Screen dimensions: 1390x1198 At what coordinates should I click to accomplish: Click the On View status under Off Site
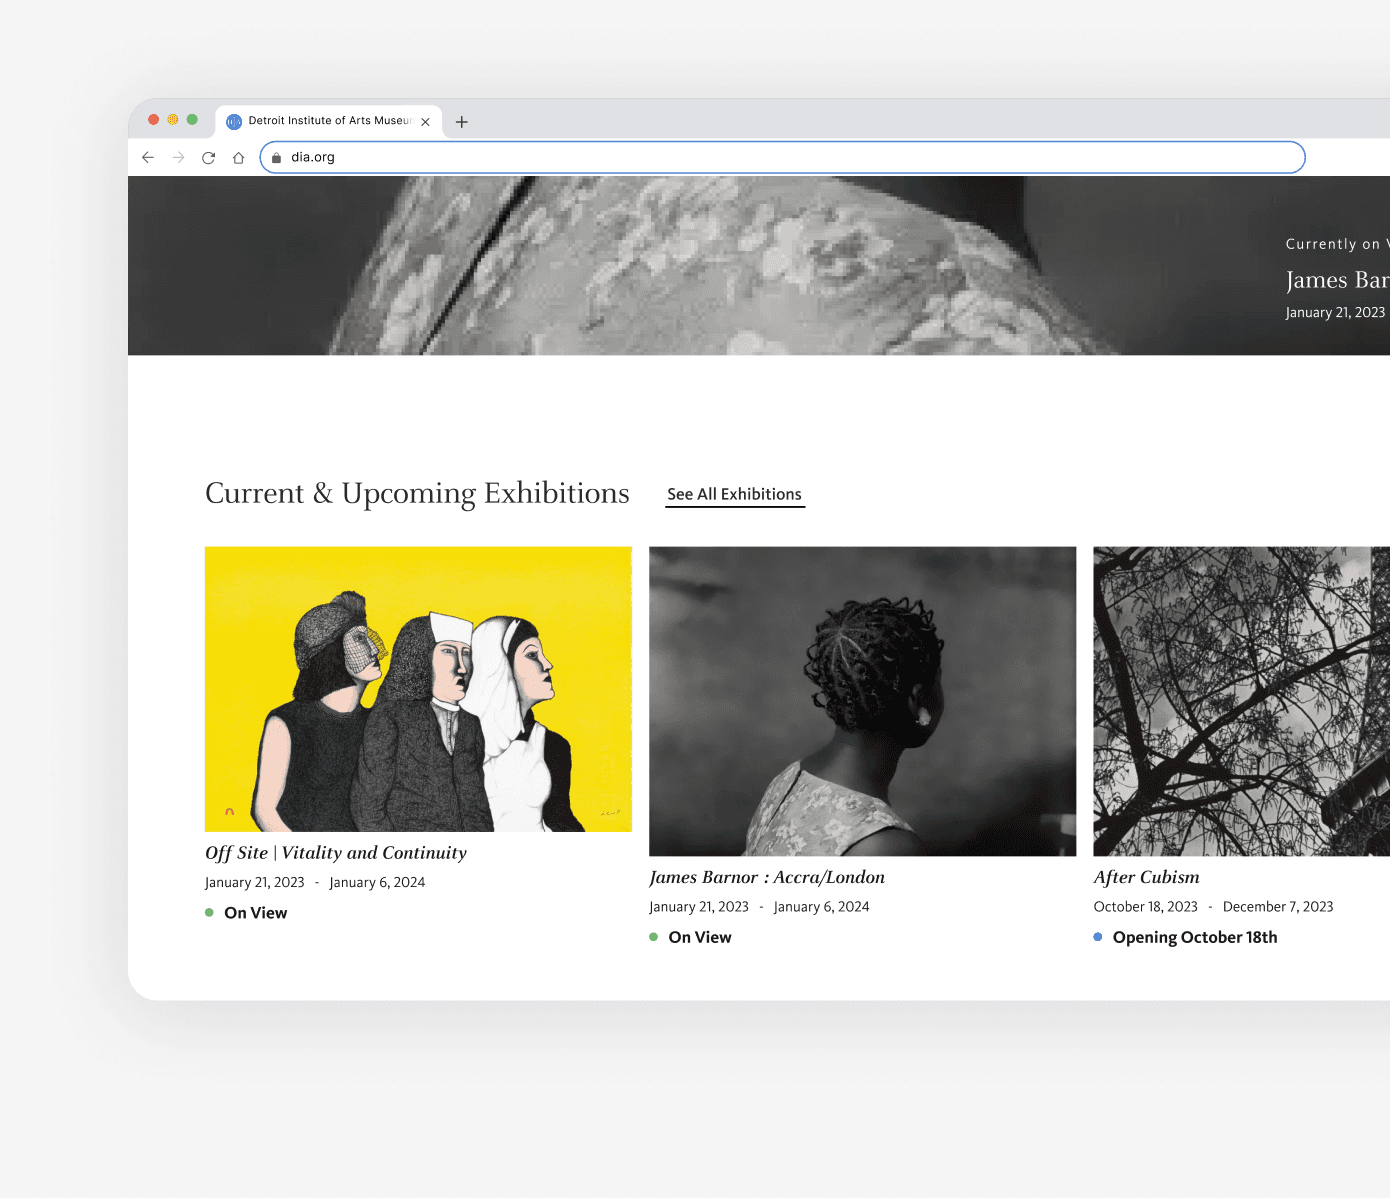point(246,913)
